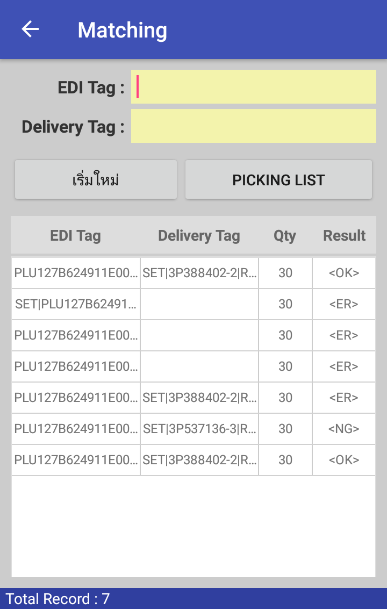Select last row SET|3P388402-2|R... delivery cell
This screenshot has width=387, height=609.
(x=199, y=460)
